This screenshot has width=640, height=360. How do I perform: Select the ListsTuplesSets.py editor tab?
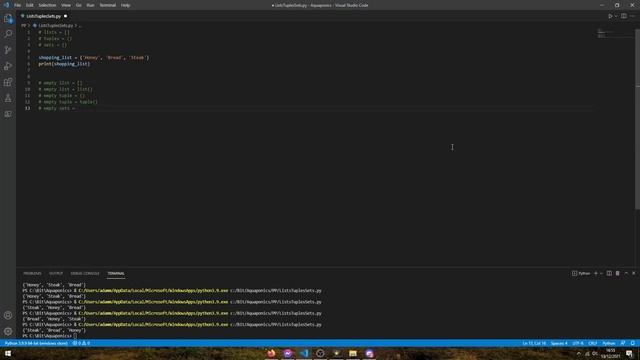(x=43, y=16)
